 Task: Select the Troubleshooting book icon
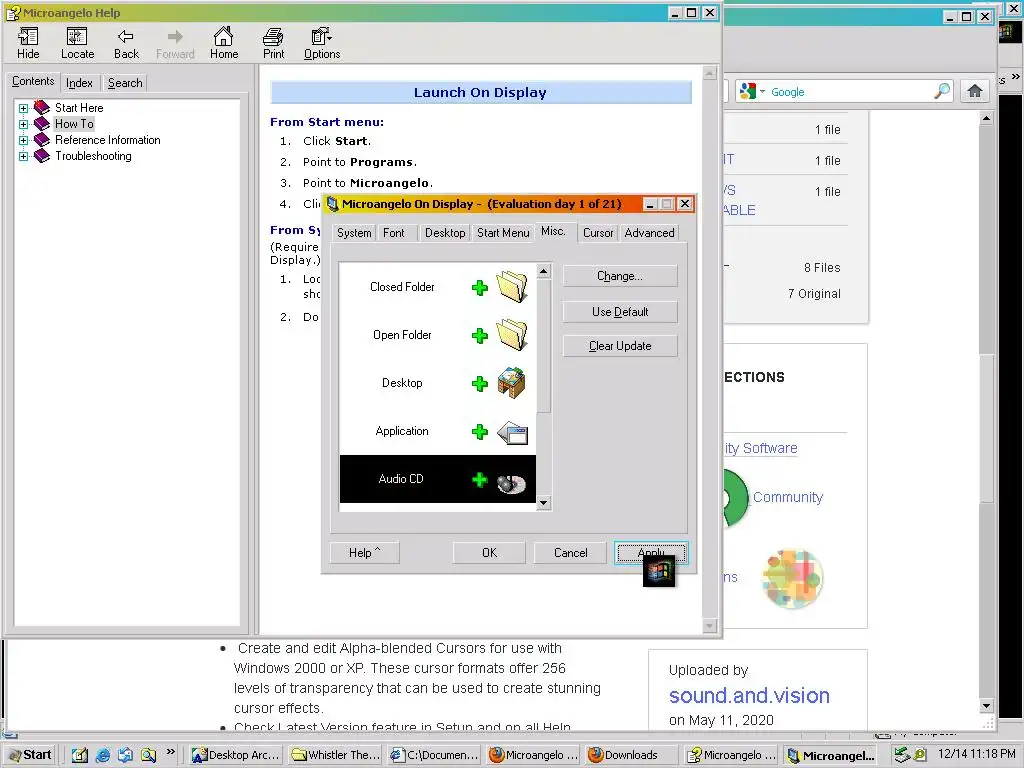point(42,156)
